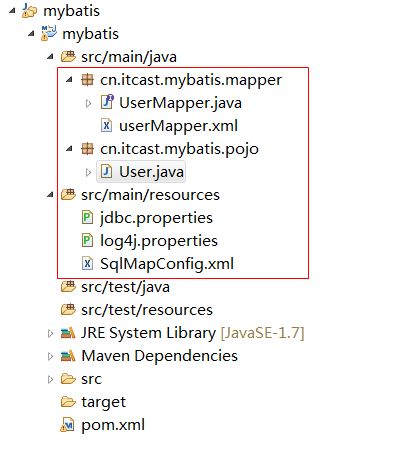Click the src/test/java folder icon
The width and height of the screenshot is (393, 467).
pyautogui.click(x=68, y=287)
